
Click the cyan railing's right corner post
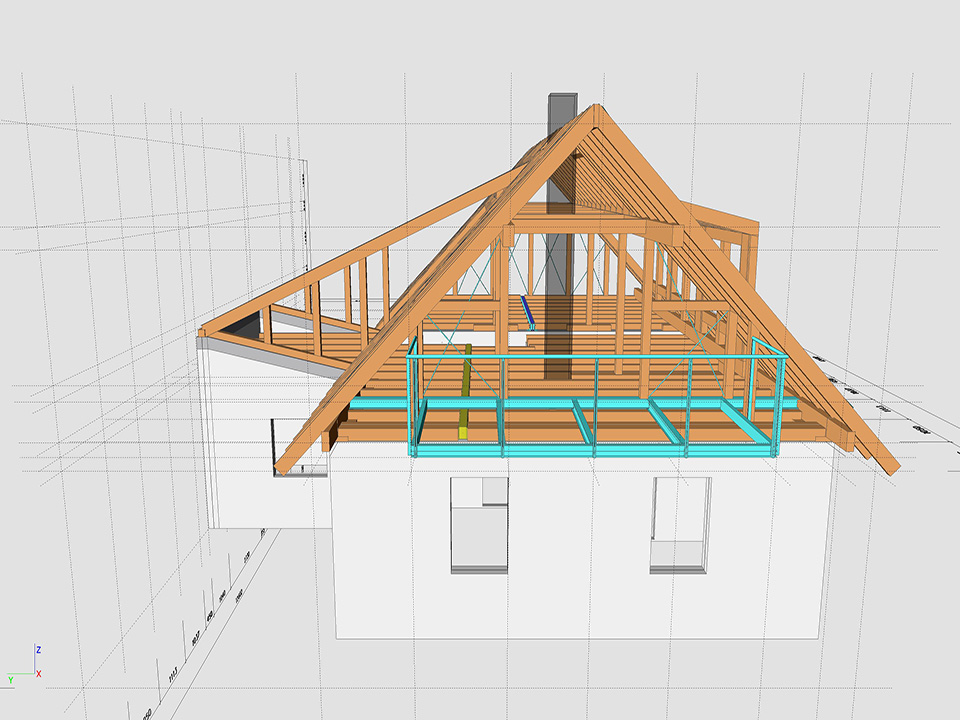(778, 400)
